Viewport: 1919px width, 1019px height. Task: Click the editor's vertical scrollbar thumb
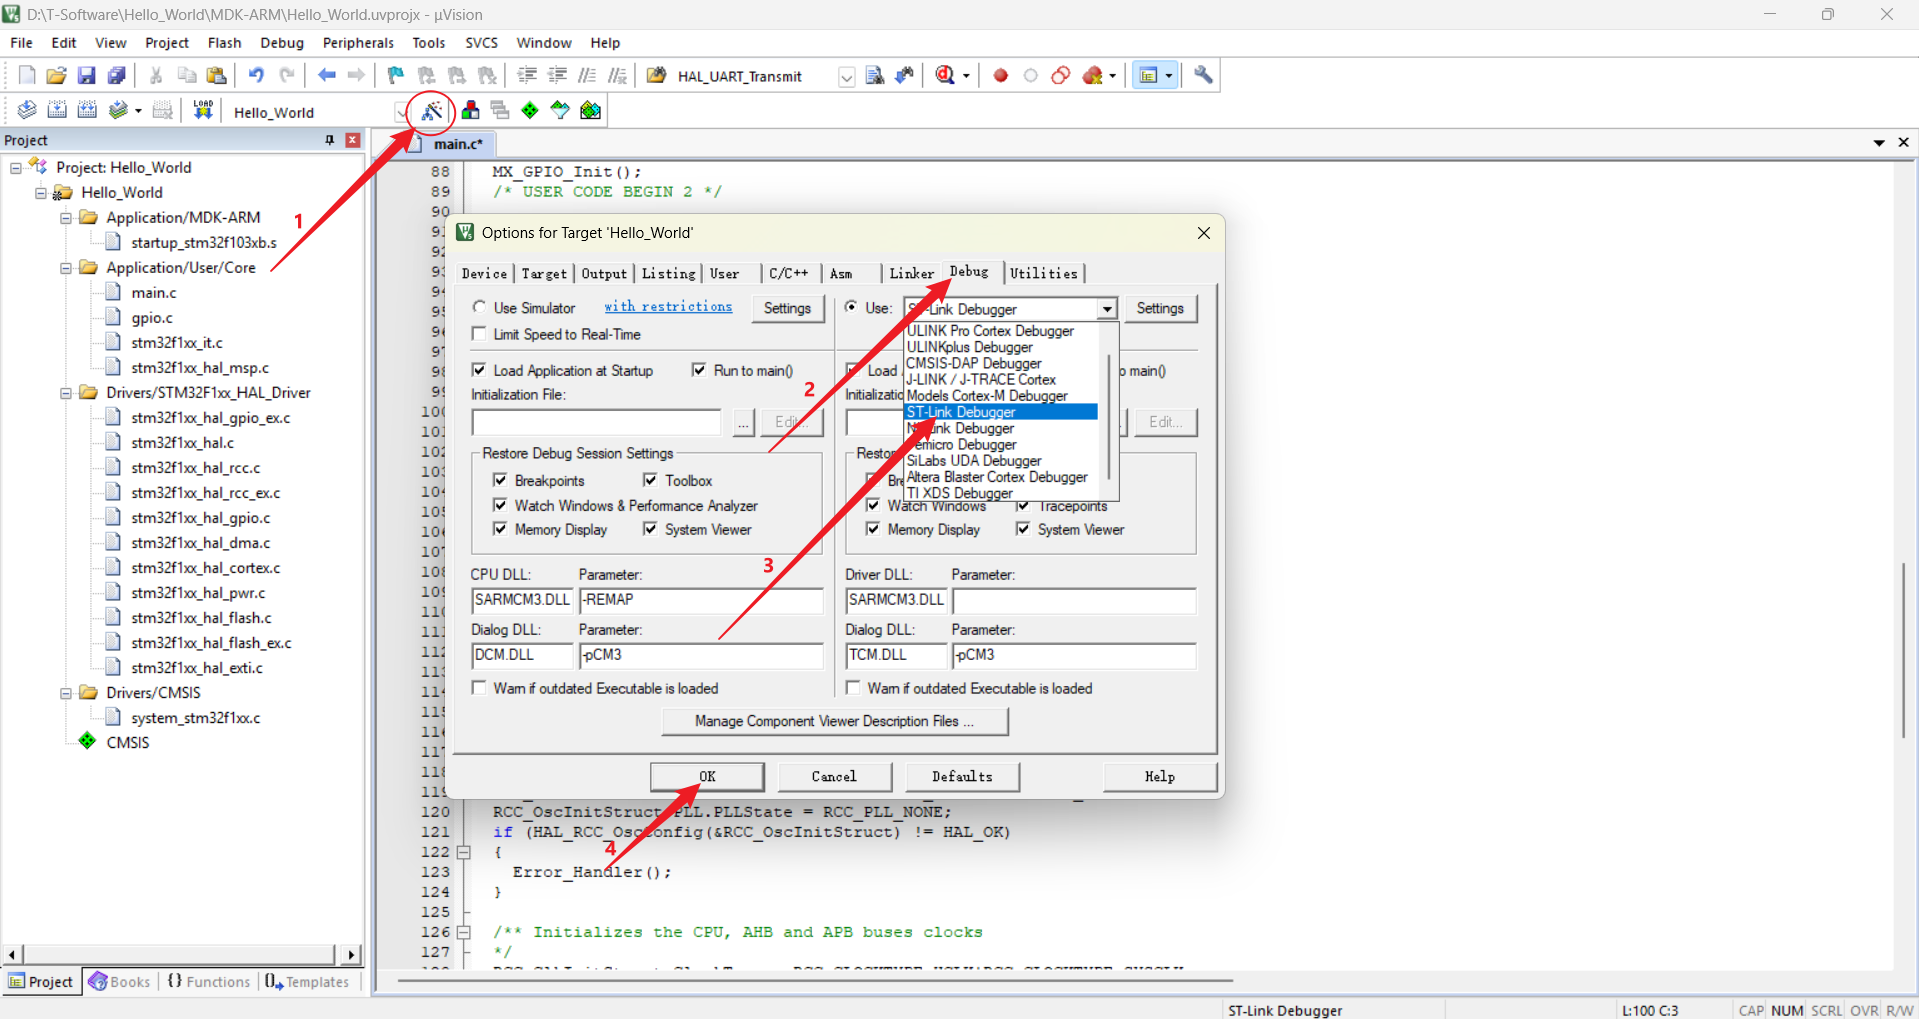(1903, 650)
